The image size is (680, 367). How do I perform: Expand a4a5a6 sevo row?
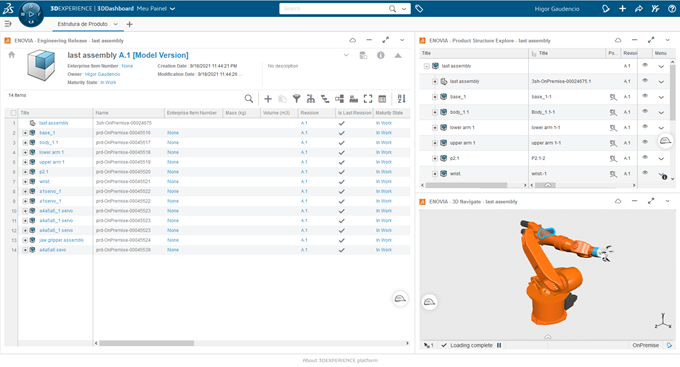[25, 250]
